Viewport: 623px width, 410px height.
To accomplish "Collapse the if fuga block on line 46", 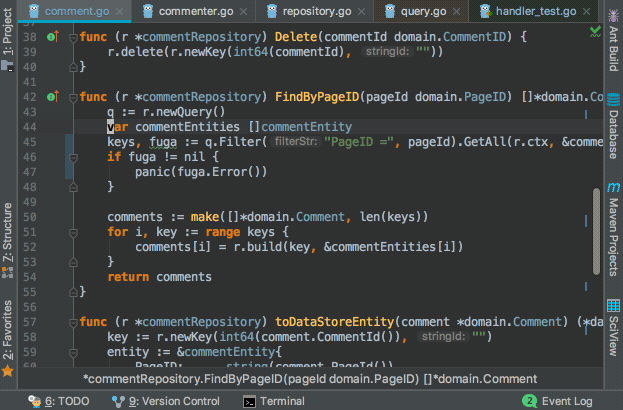I will [x=73, y=157].
